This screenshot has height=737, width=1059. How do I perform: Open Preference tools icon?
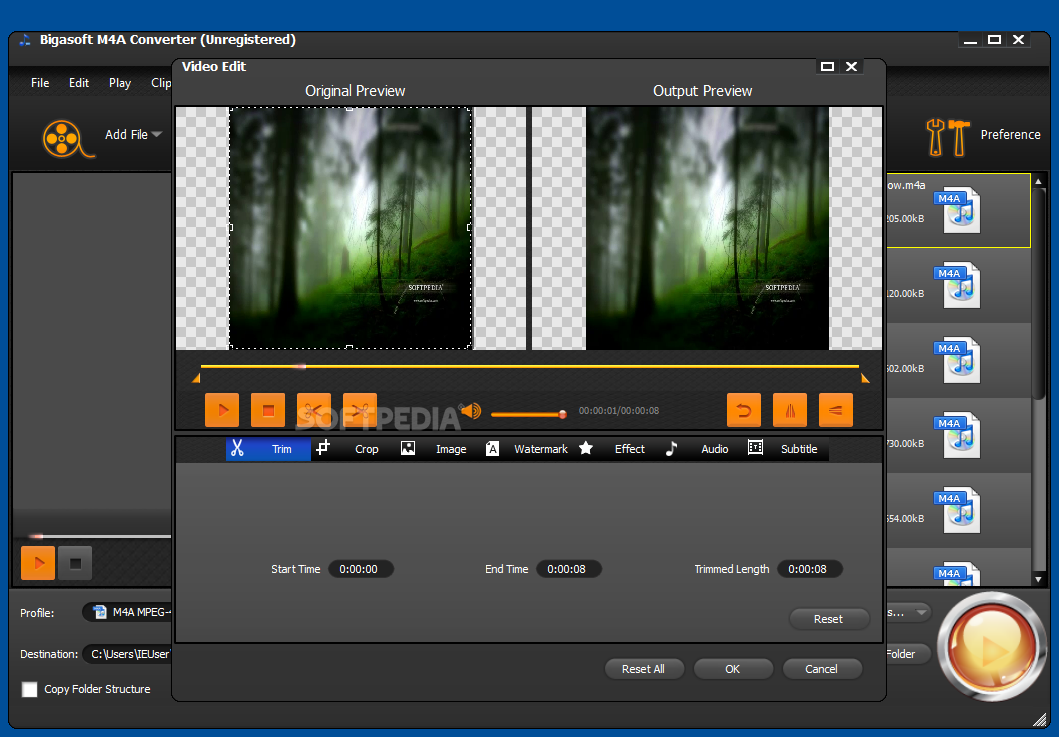coord(948,137)
